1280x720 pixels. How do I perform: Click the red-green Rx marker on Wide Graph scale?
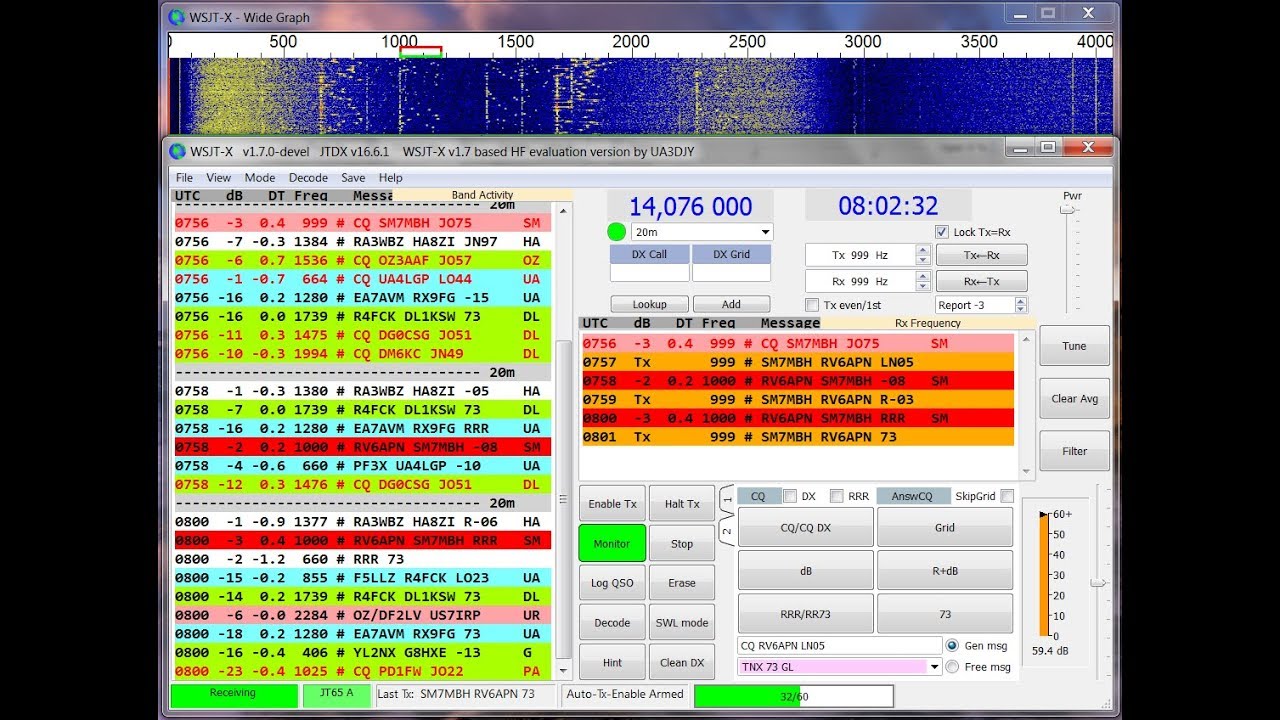(x=420, y=52)
